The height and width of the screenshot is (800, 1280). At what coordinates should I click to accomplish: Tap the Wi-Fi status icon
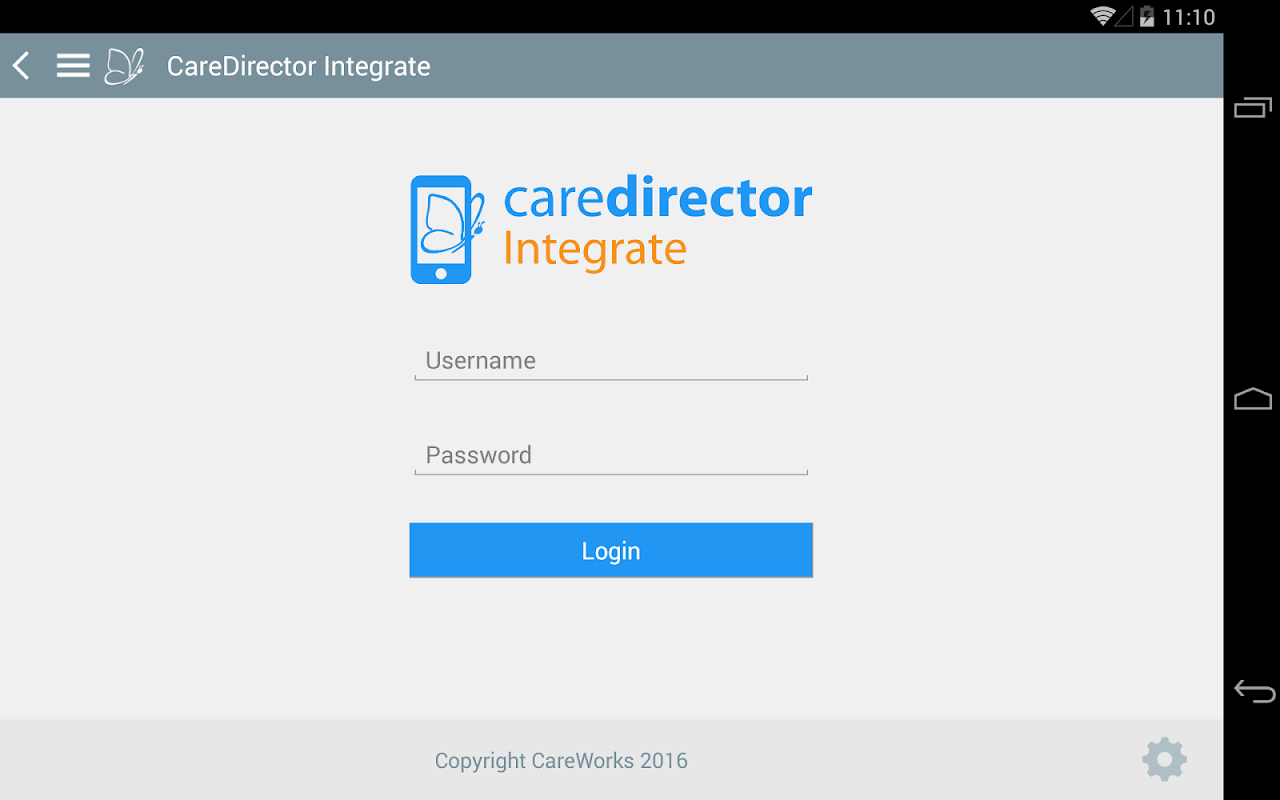(1103, 16)
